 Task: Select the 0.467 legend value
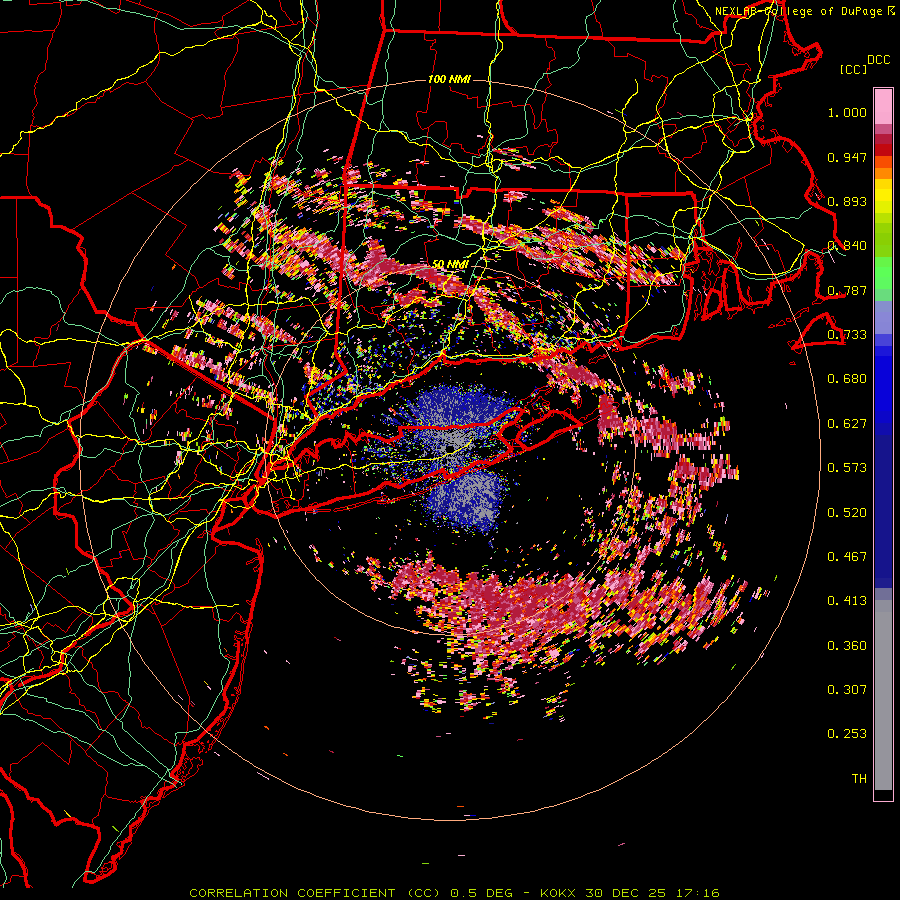[x=847, y=557]
